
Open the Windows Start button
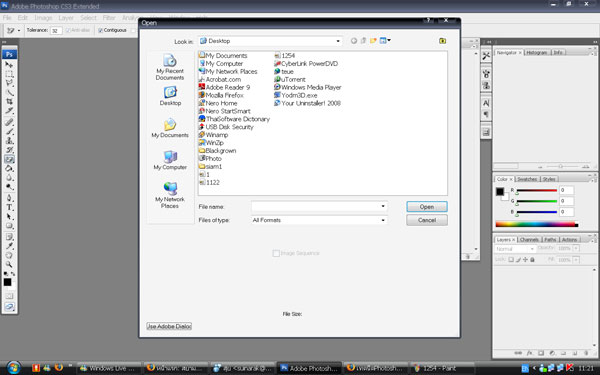pos(13,368)
